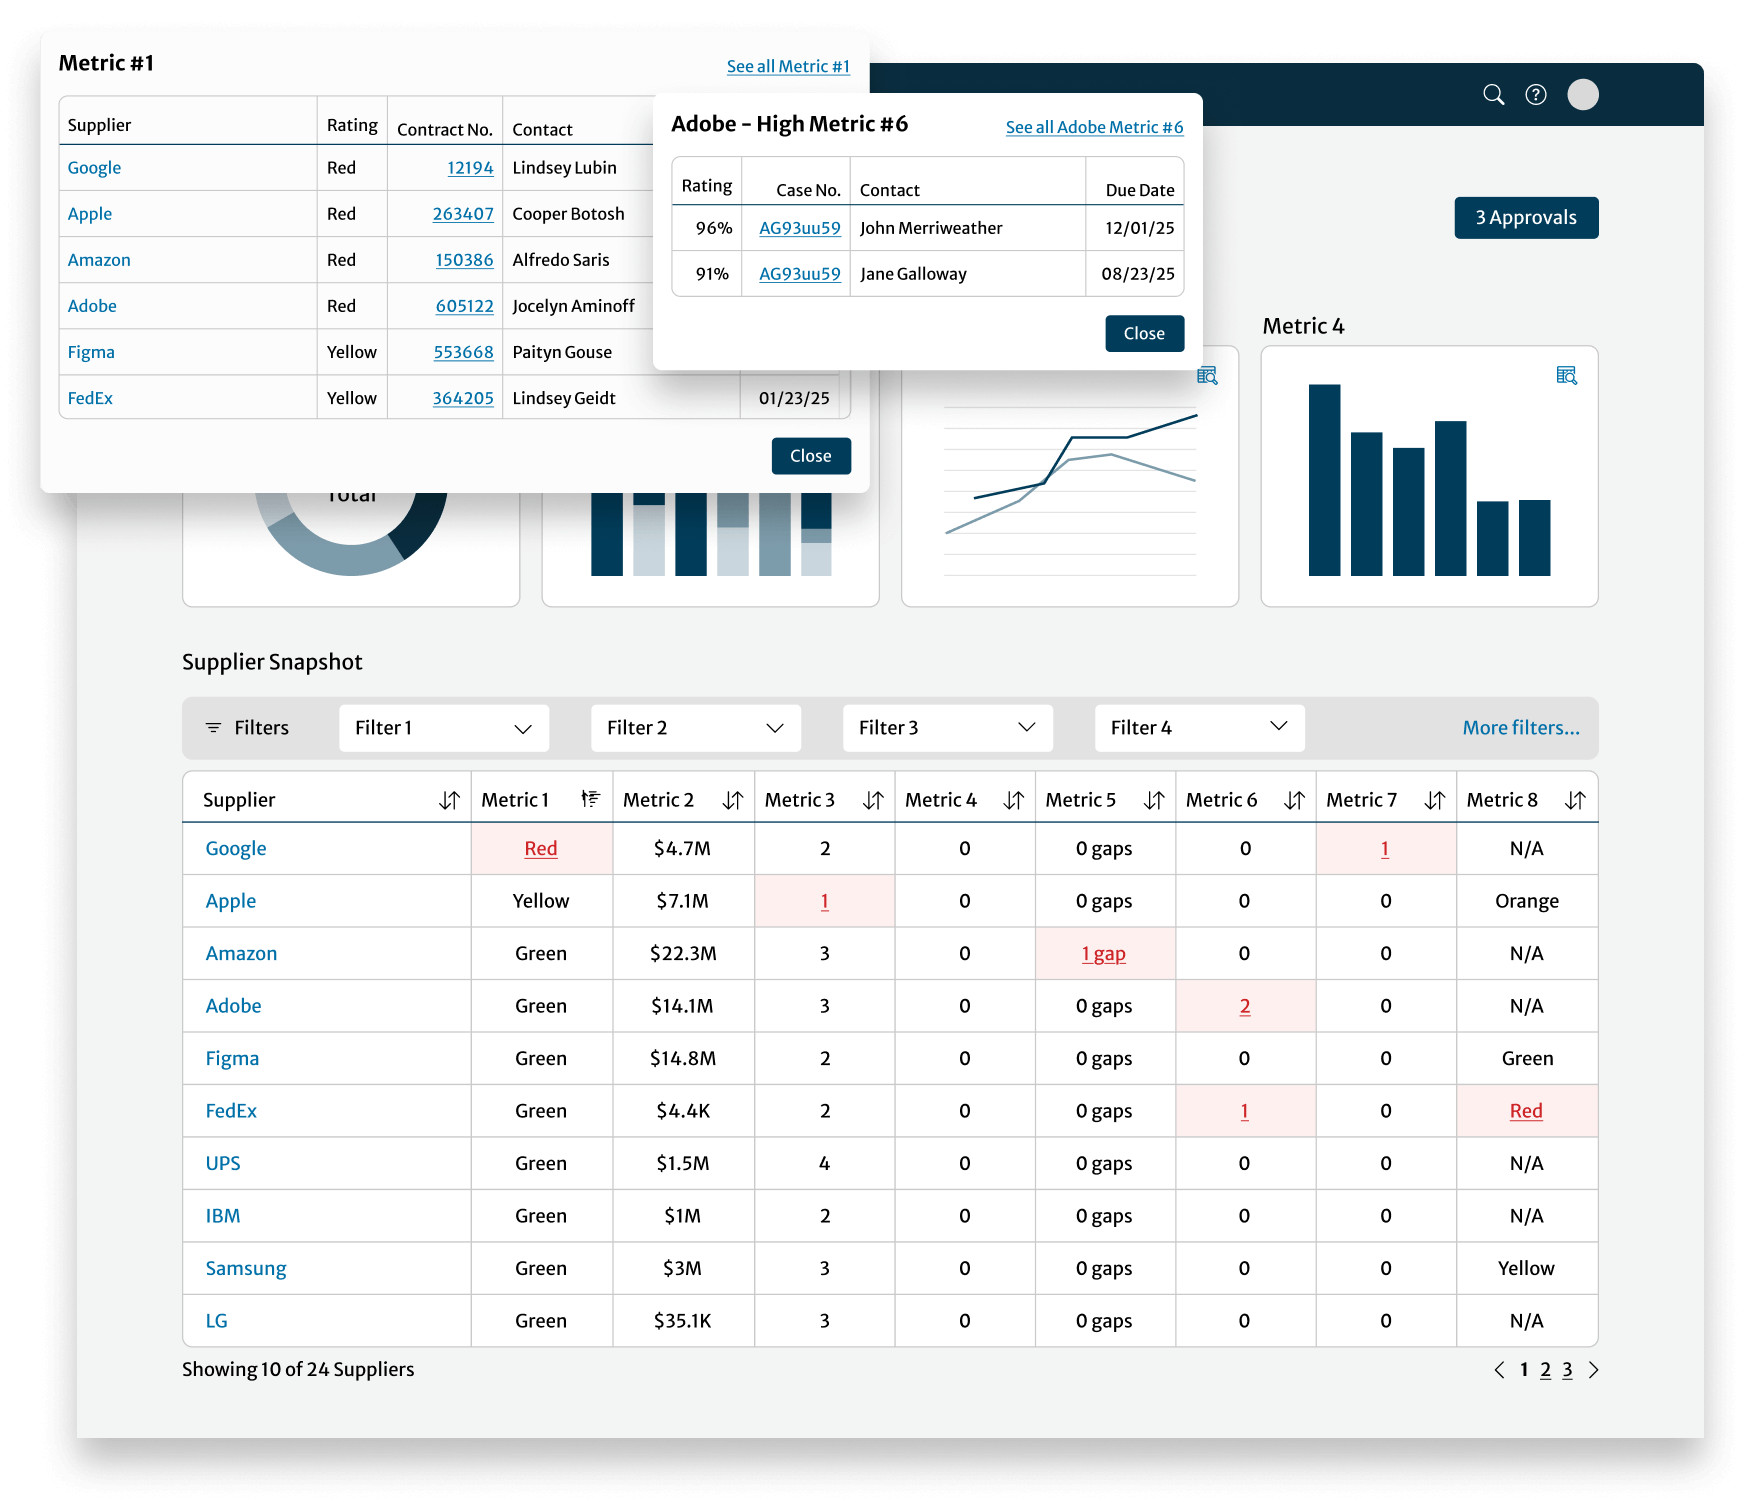This screenshot has width=1744, height=1502.
Task: Sort table by Metric 2 column
Action: pos(733,800)
